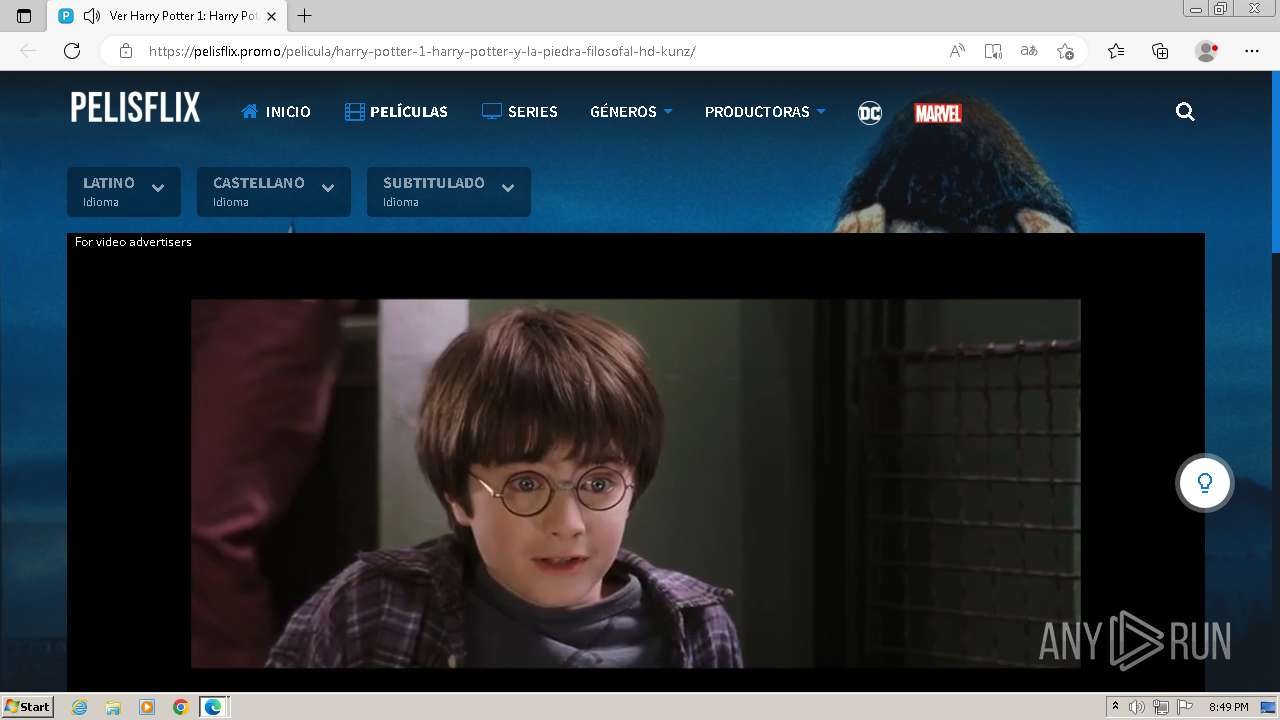
Task: Open a new browser tab
Action: 305,16
